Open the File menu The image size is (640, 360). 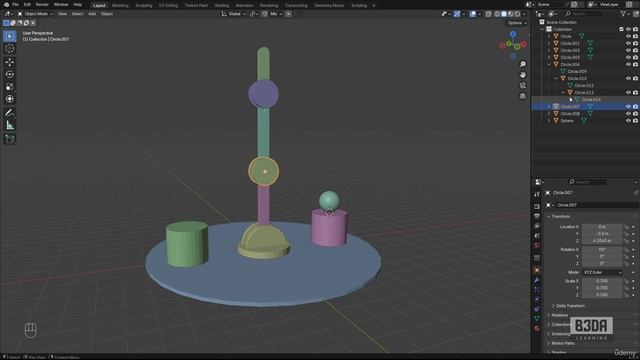point(16,4)
